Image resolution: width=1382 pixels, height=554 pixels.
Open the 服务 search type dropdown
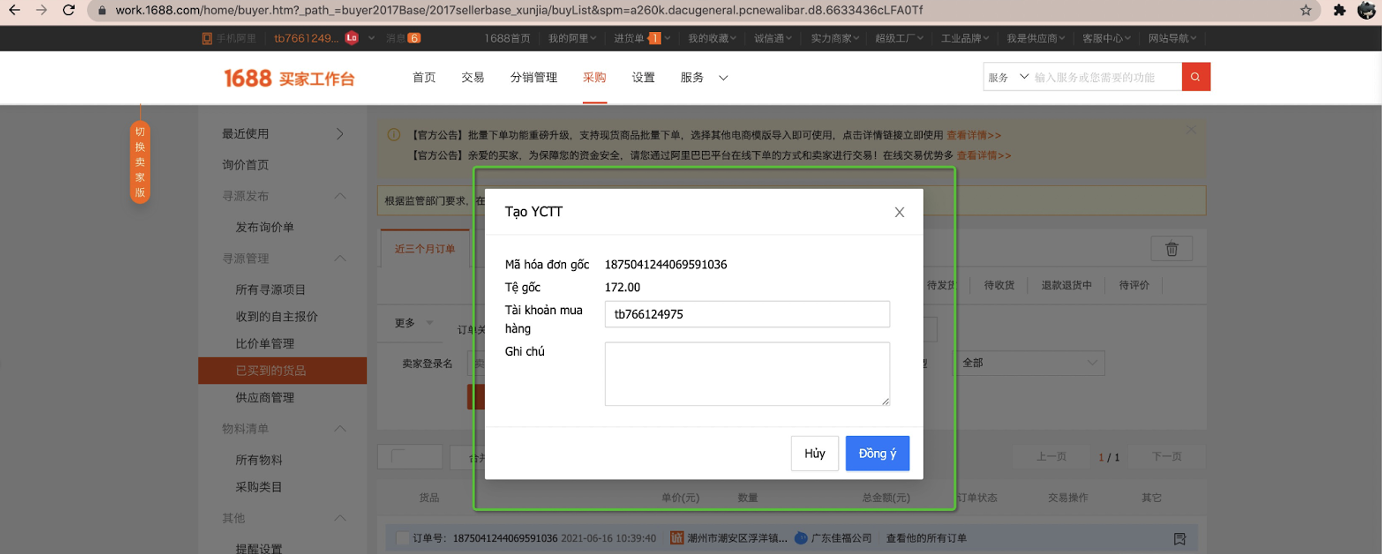click(x=1008, y=77)
